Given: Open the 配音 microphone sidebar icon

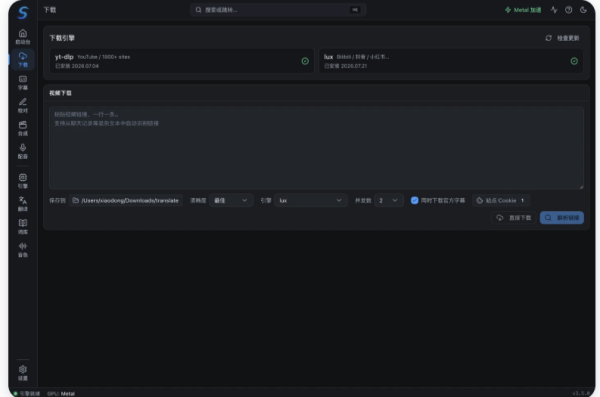Looking at the screenshot, I should pyautogui.click(x=23, y=152).
